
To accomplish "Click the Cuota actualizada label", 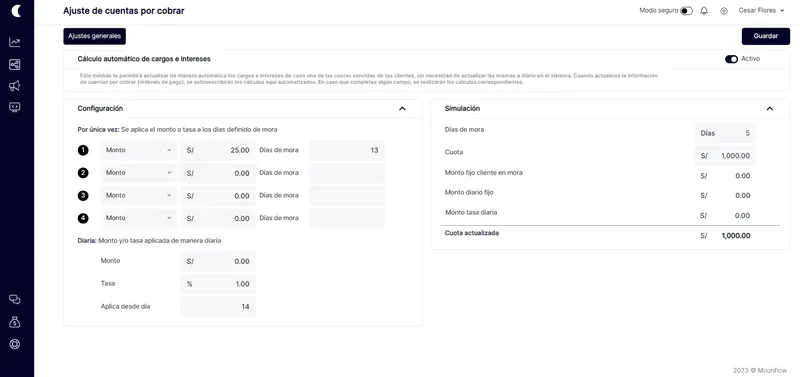I will tap(472, 233).
